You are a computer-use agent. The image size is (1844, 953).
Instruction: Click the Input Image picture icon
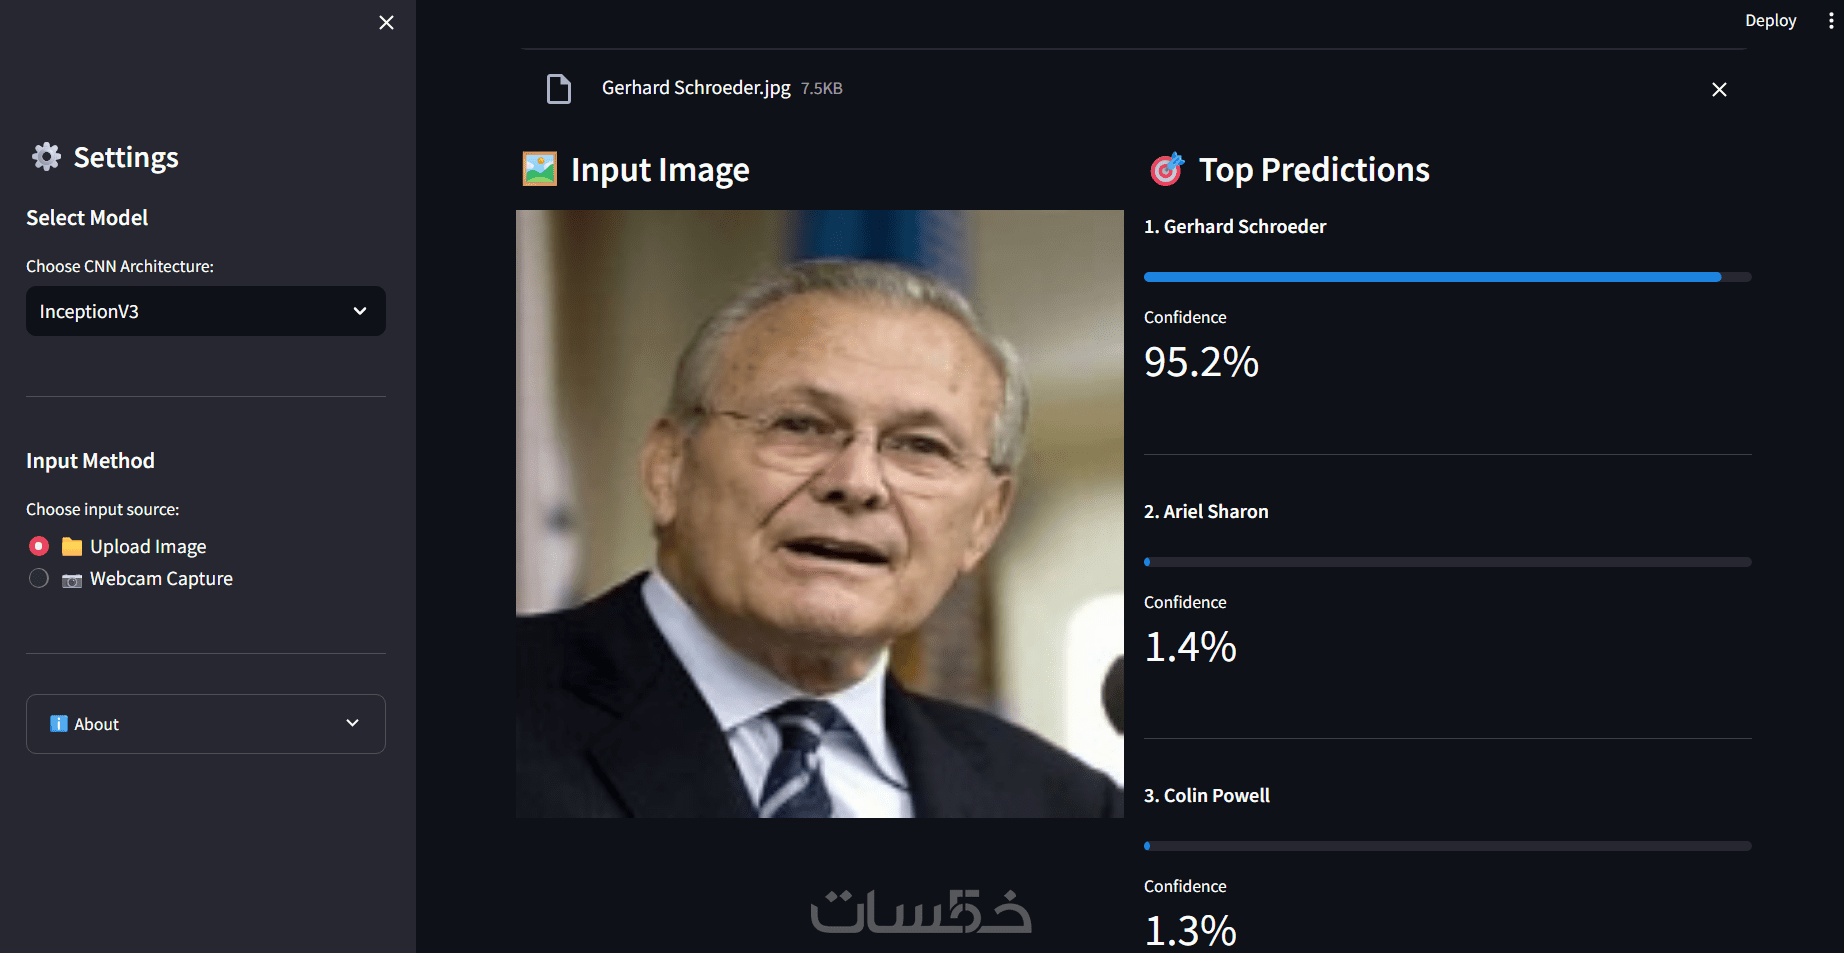[540, 169]
